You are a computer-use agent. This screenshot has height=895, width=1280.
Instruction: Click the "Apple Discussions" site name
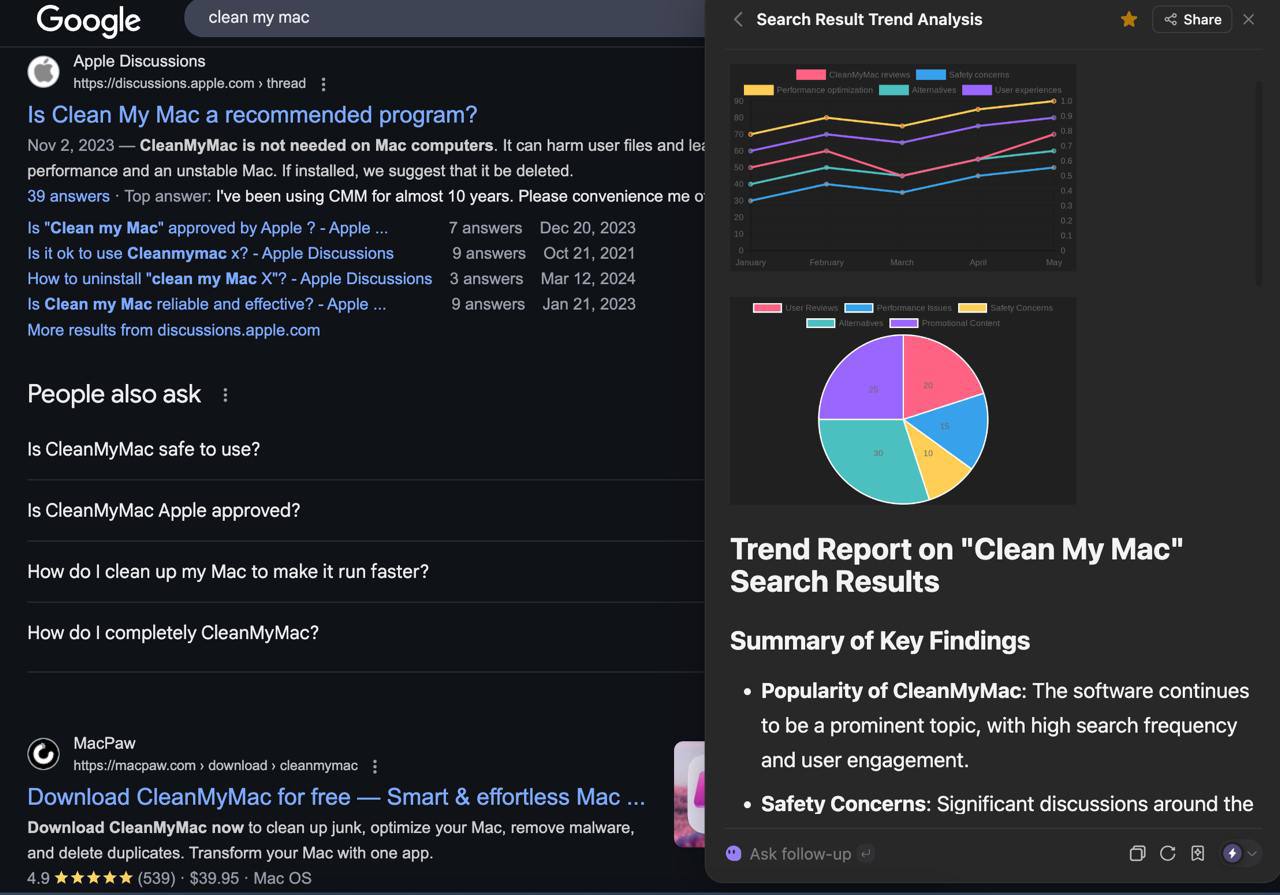pyautogui.click(x=139, y=61)
